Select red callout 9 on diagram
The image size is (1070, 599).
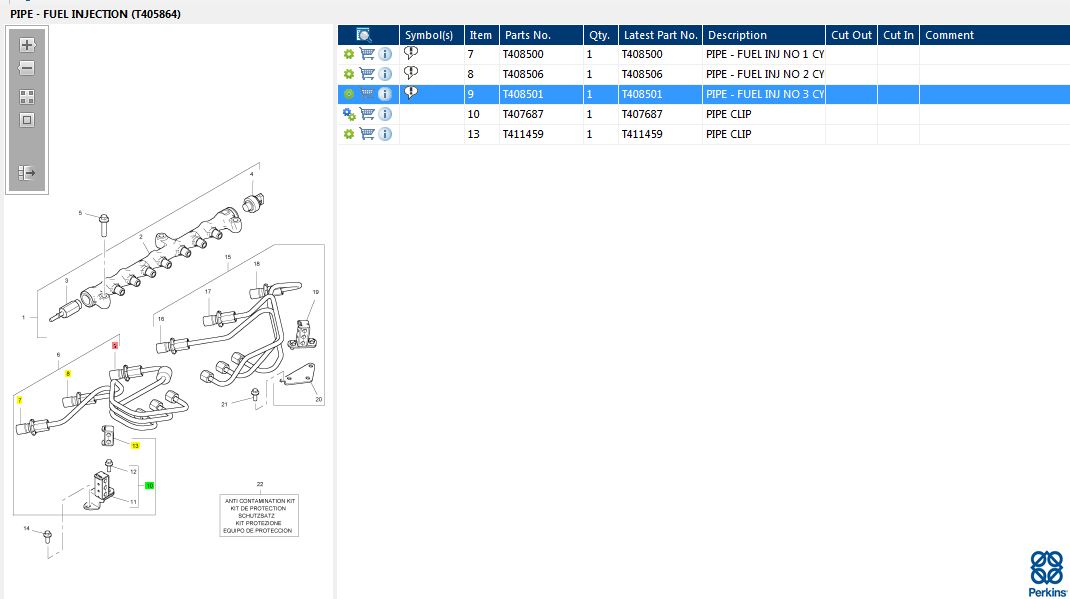pos(115,346)
